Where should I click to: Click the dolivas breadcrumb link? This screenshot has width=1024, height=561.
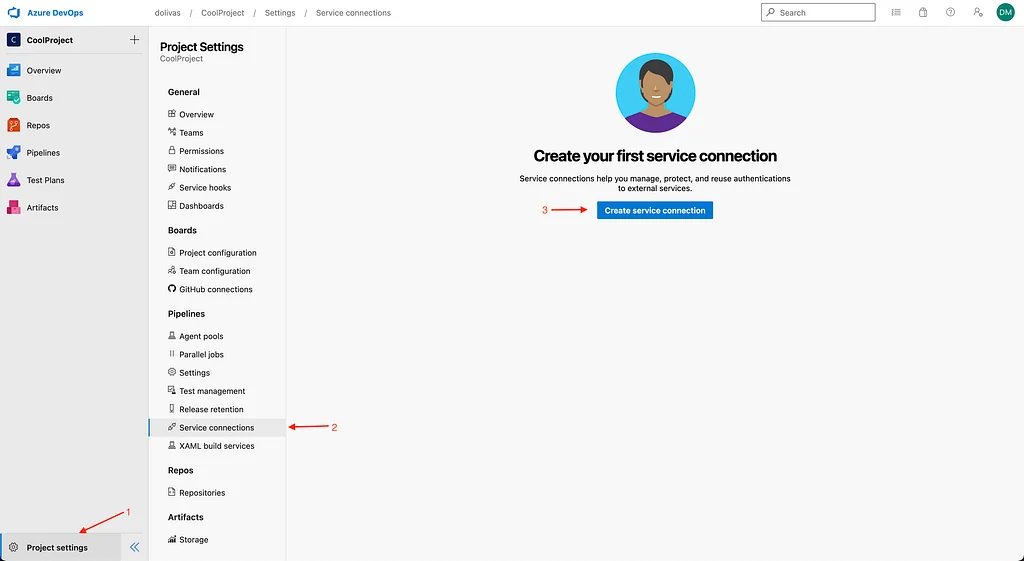[167, 13]
